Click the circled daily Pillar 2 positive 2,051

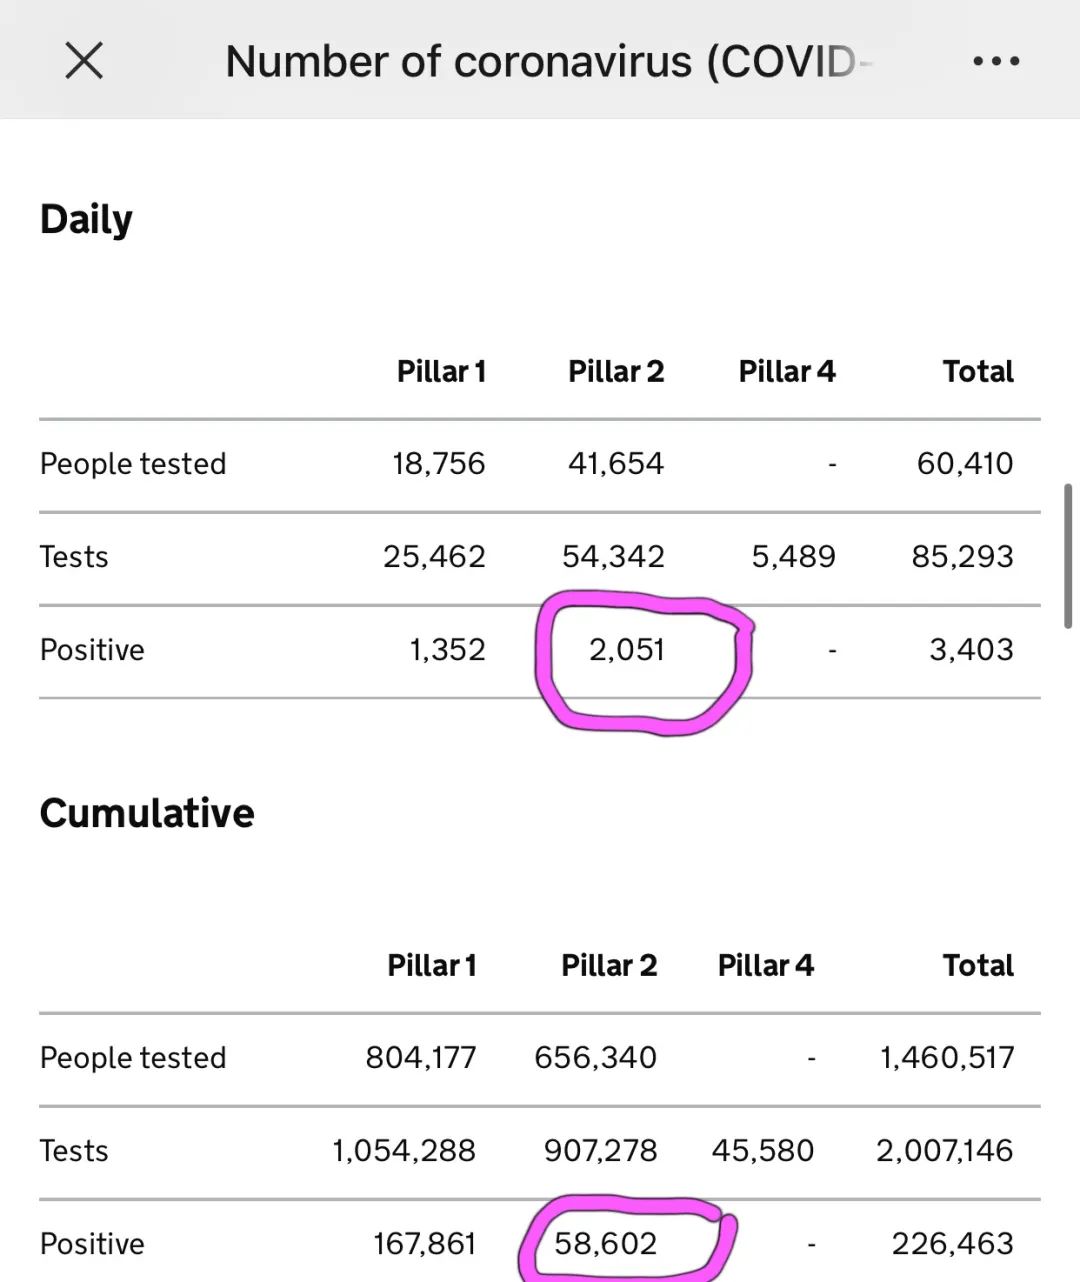point(627,650)
